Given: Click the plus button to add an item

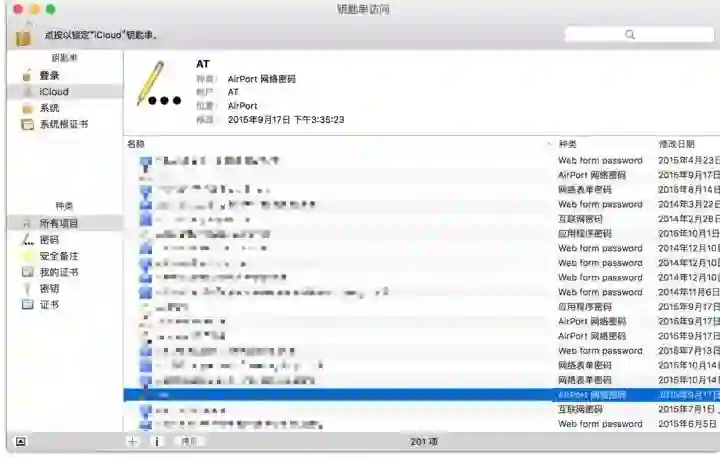Looking at the screenshot, I should [132, 441].
